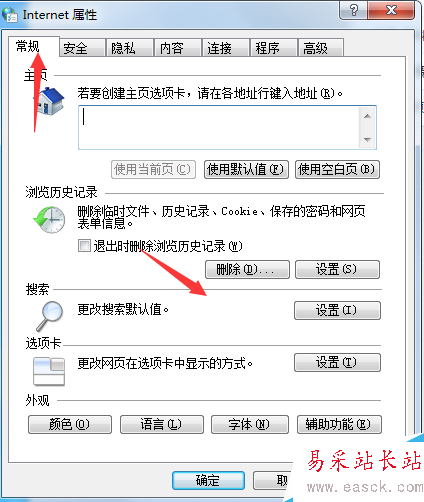
Task: Confirm with the 确定 button
Action: pos(208,480)
